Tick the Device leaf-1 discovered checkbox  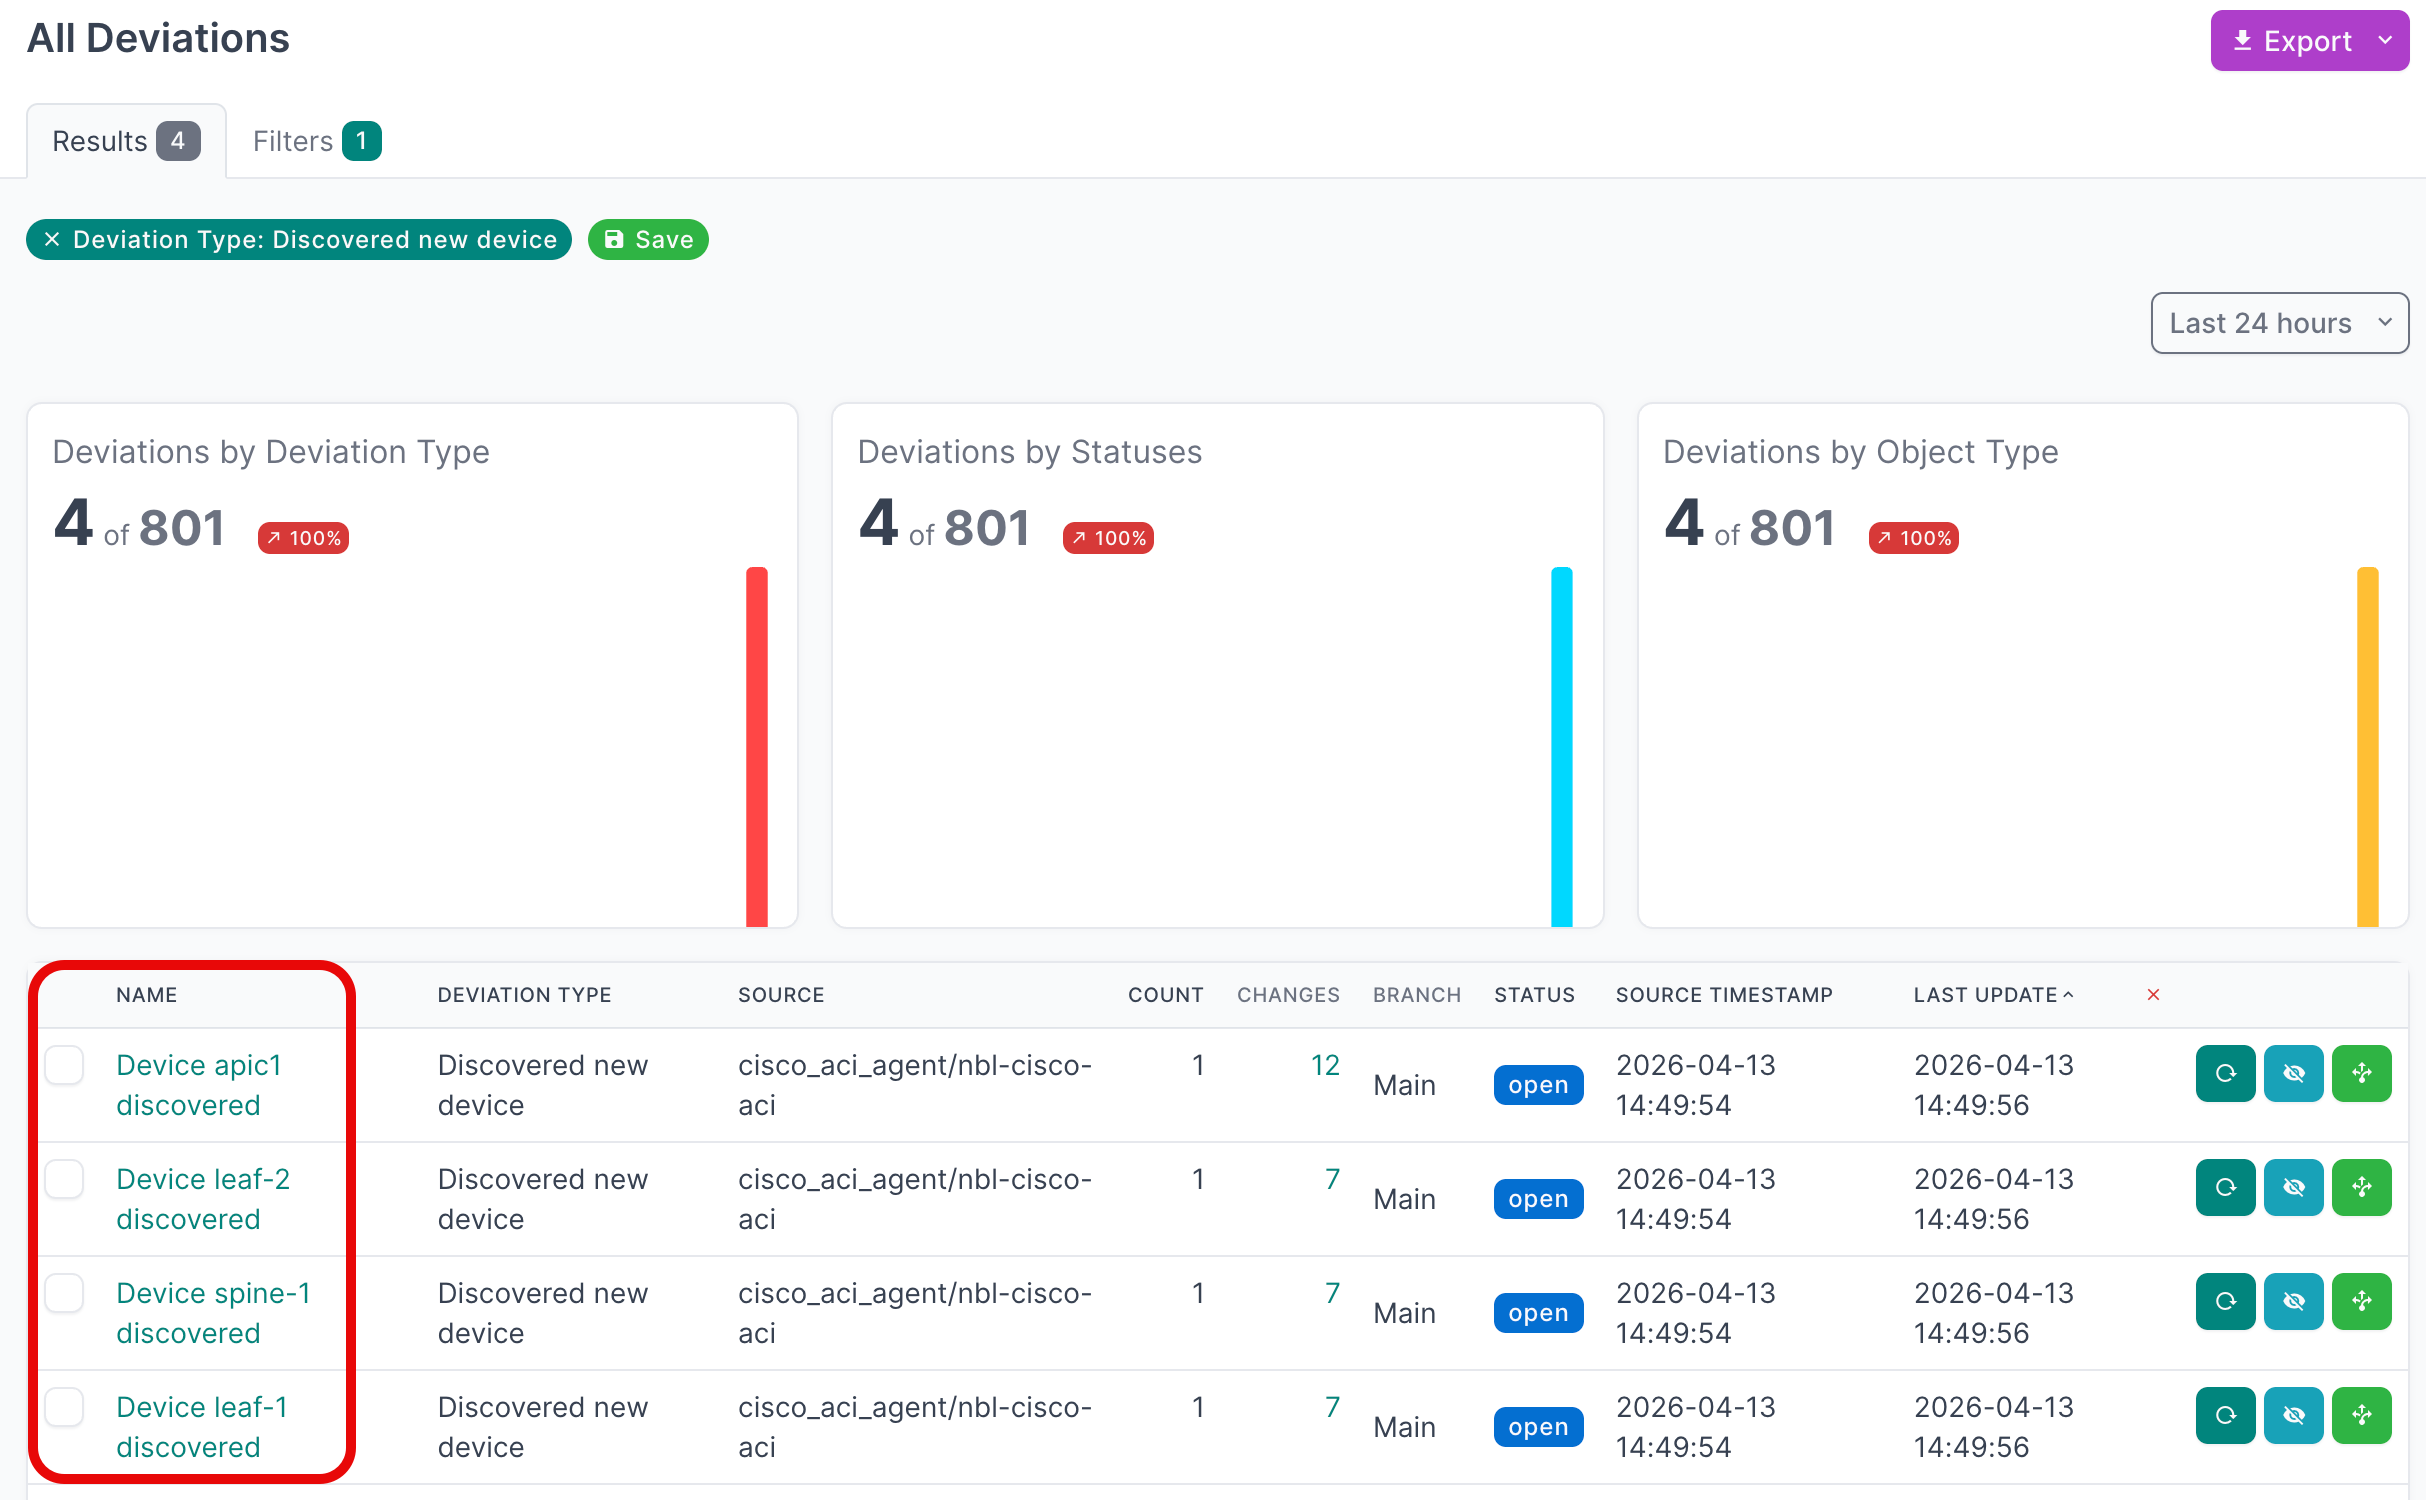(x=64, y=1407)
